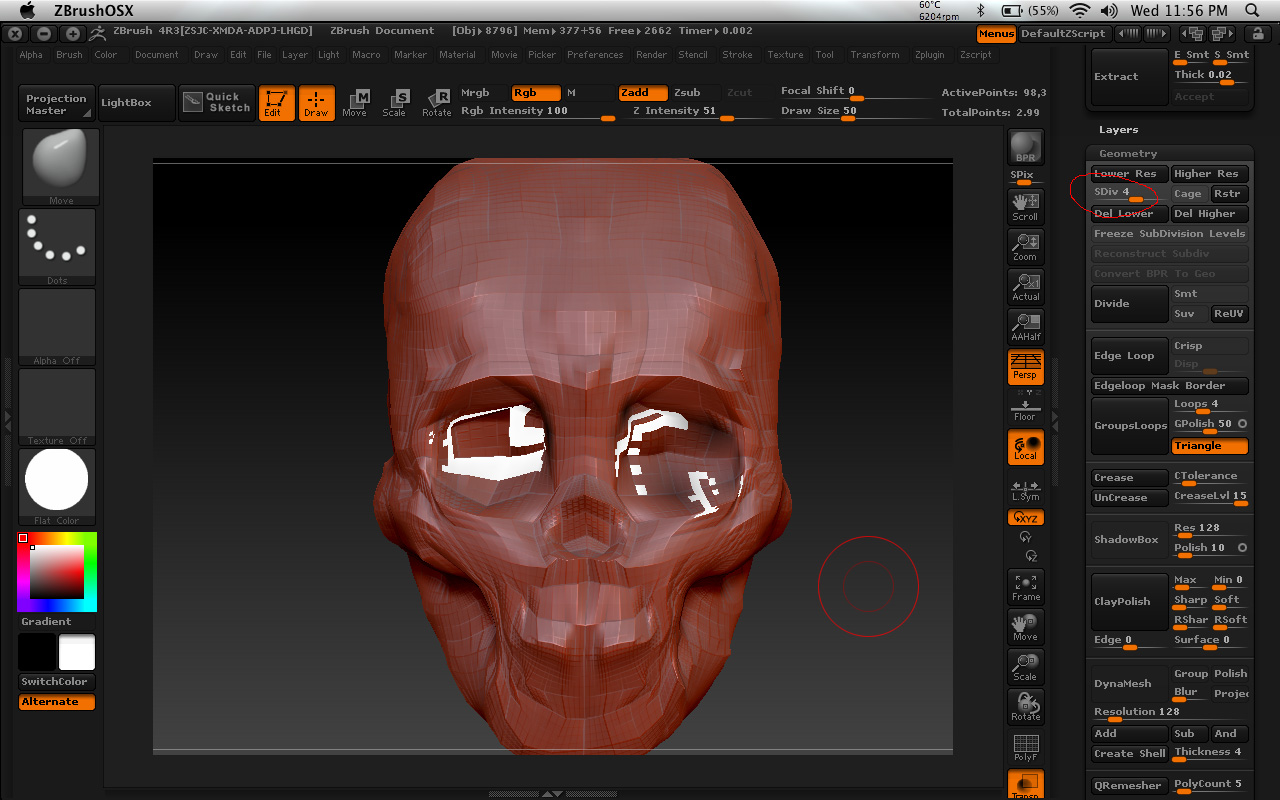Open the bottom tray with the arrow below canvas
This screenshot has width=1280, height=800.
click(554, 793)
